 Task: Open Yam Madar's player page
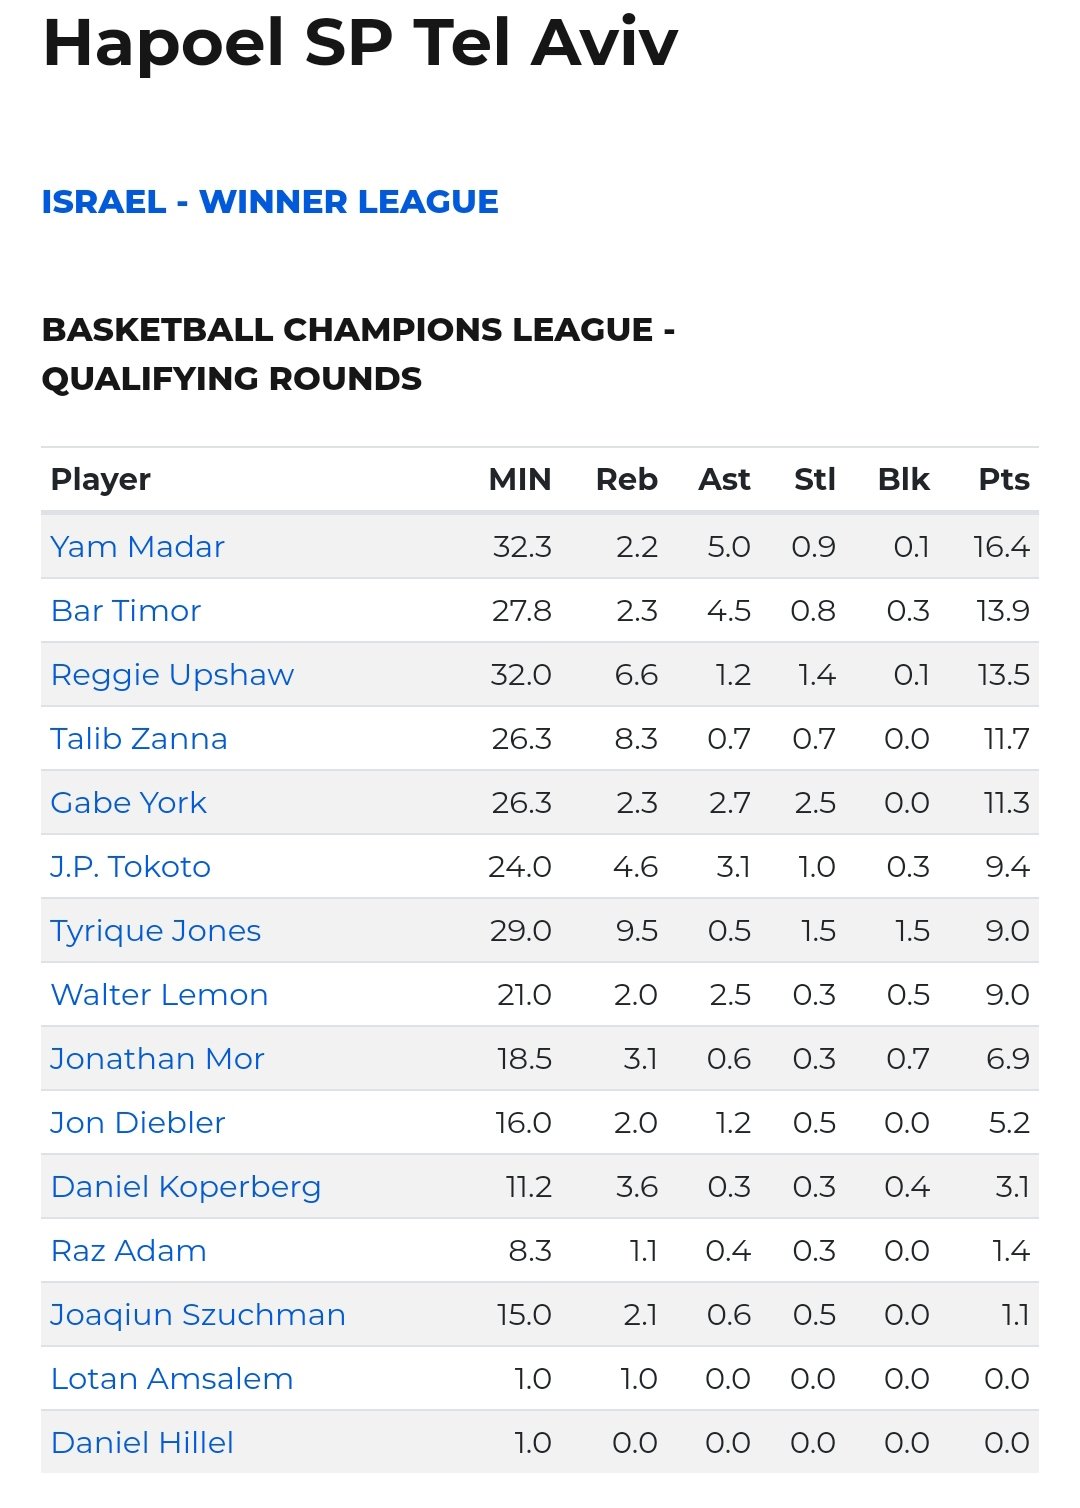point(137,547)
